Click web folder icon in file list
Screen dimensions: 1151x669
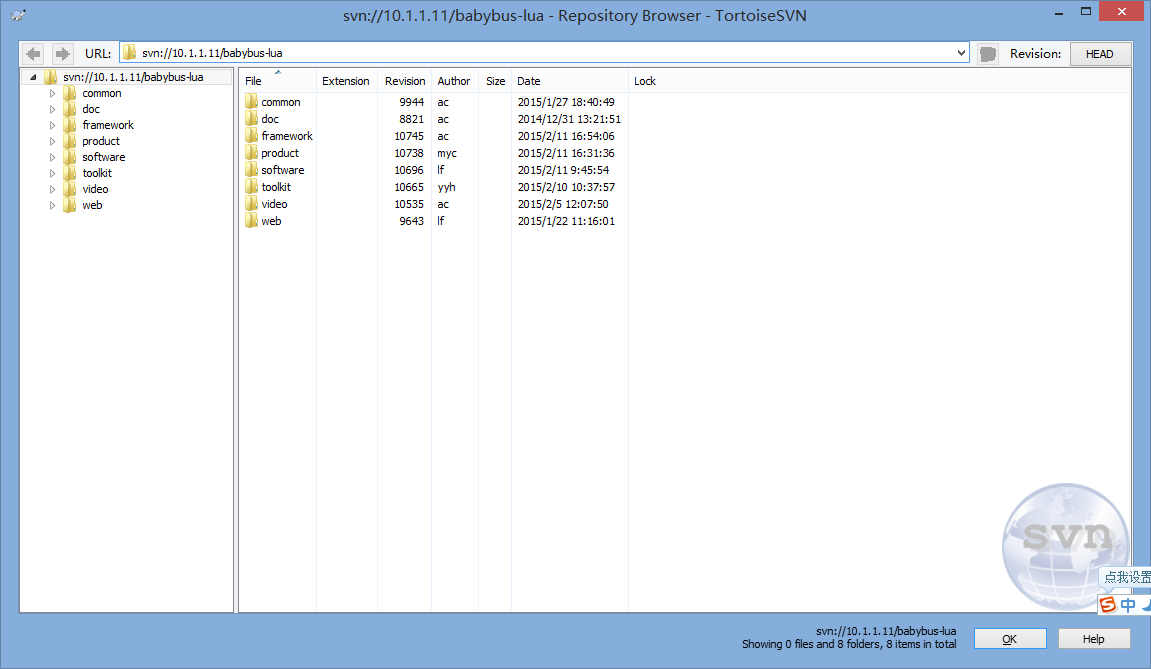(x=252, y=220)
